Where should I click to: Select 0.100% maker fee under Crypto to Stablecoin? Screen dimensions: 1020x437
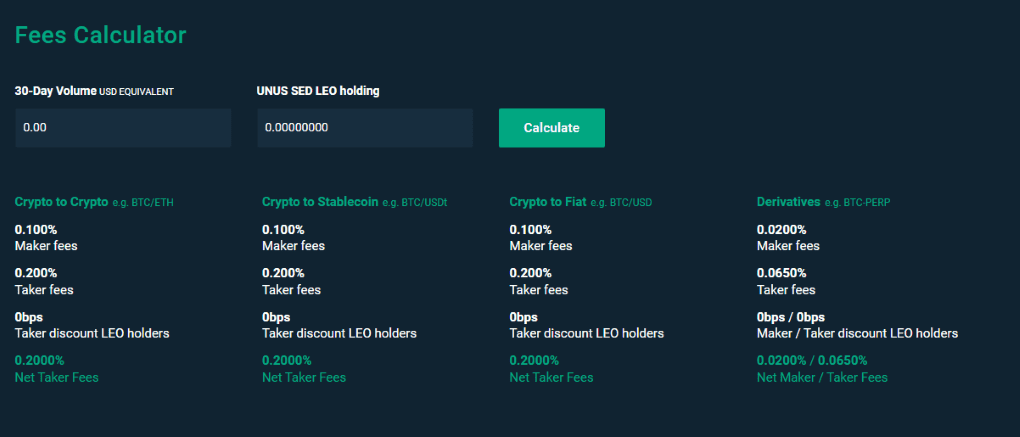pos(283,230)
